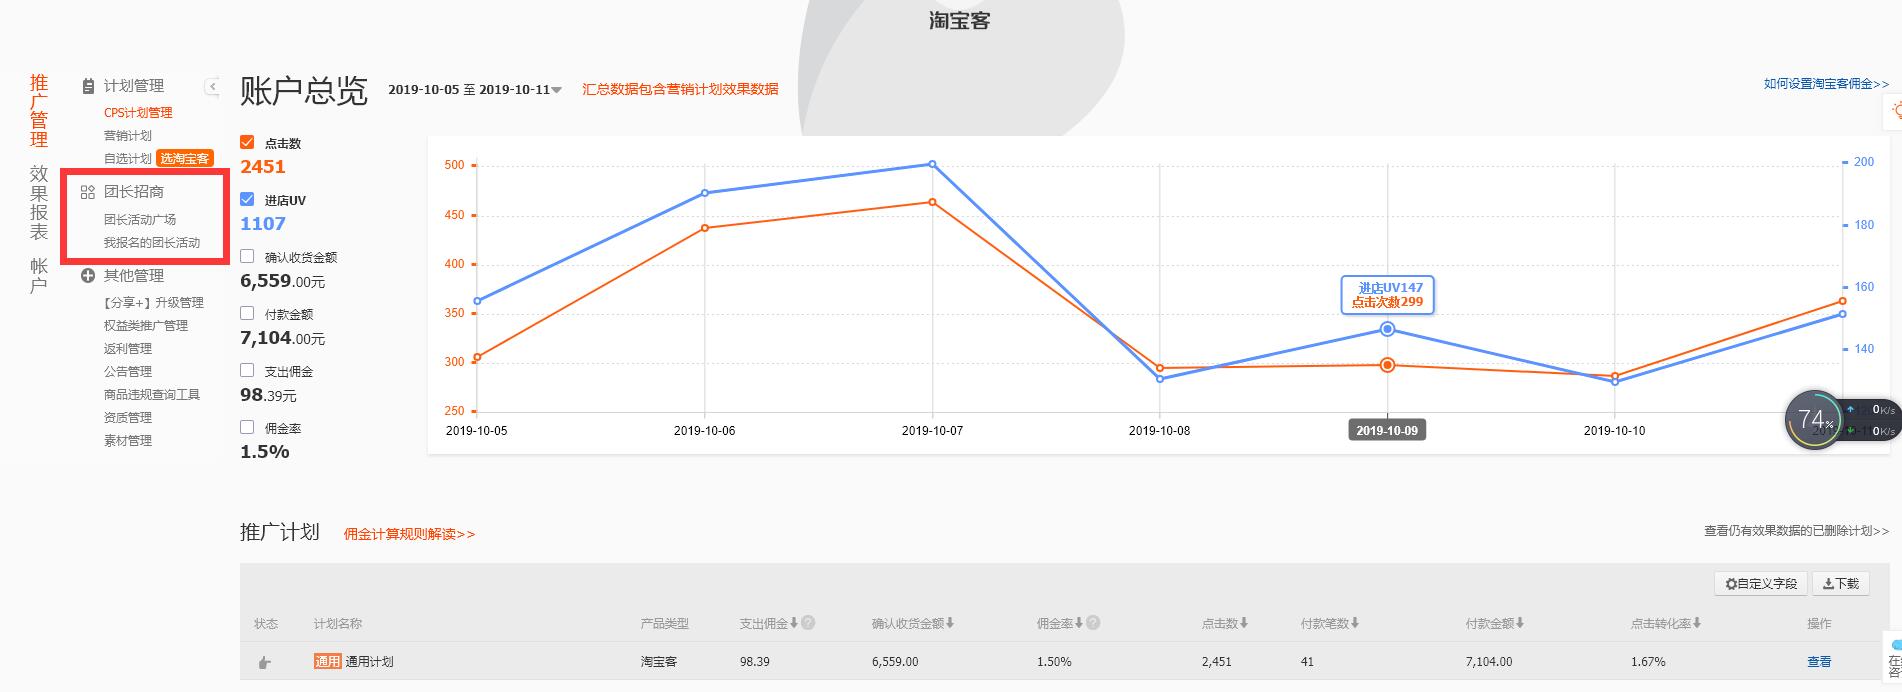Open 查看仍有效果数据的已删除计划 link
The image size is (1902, 692).
(1796, 531)
